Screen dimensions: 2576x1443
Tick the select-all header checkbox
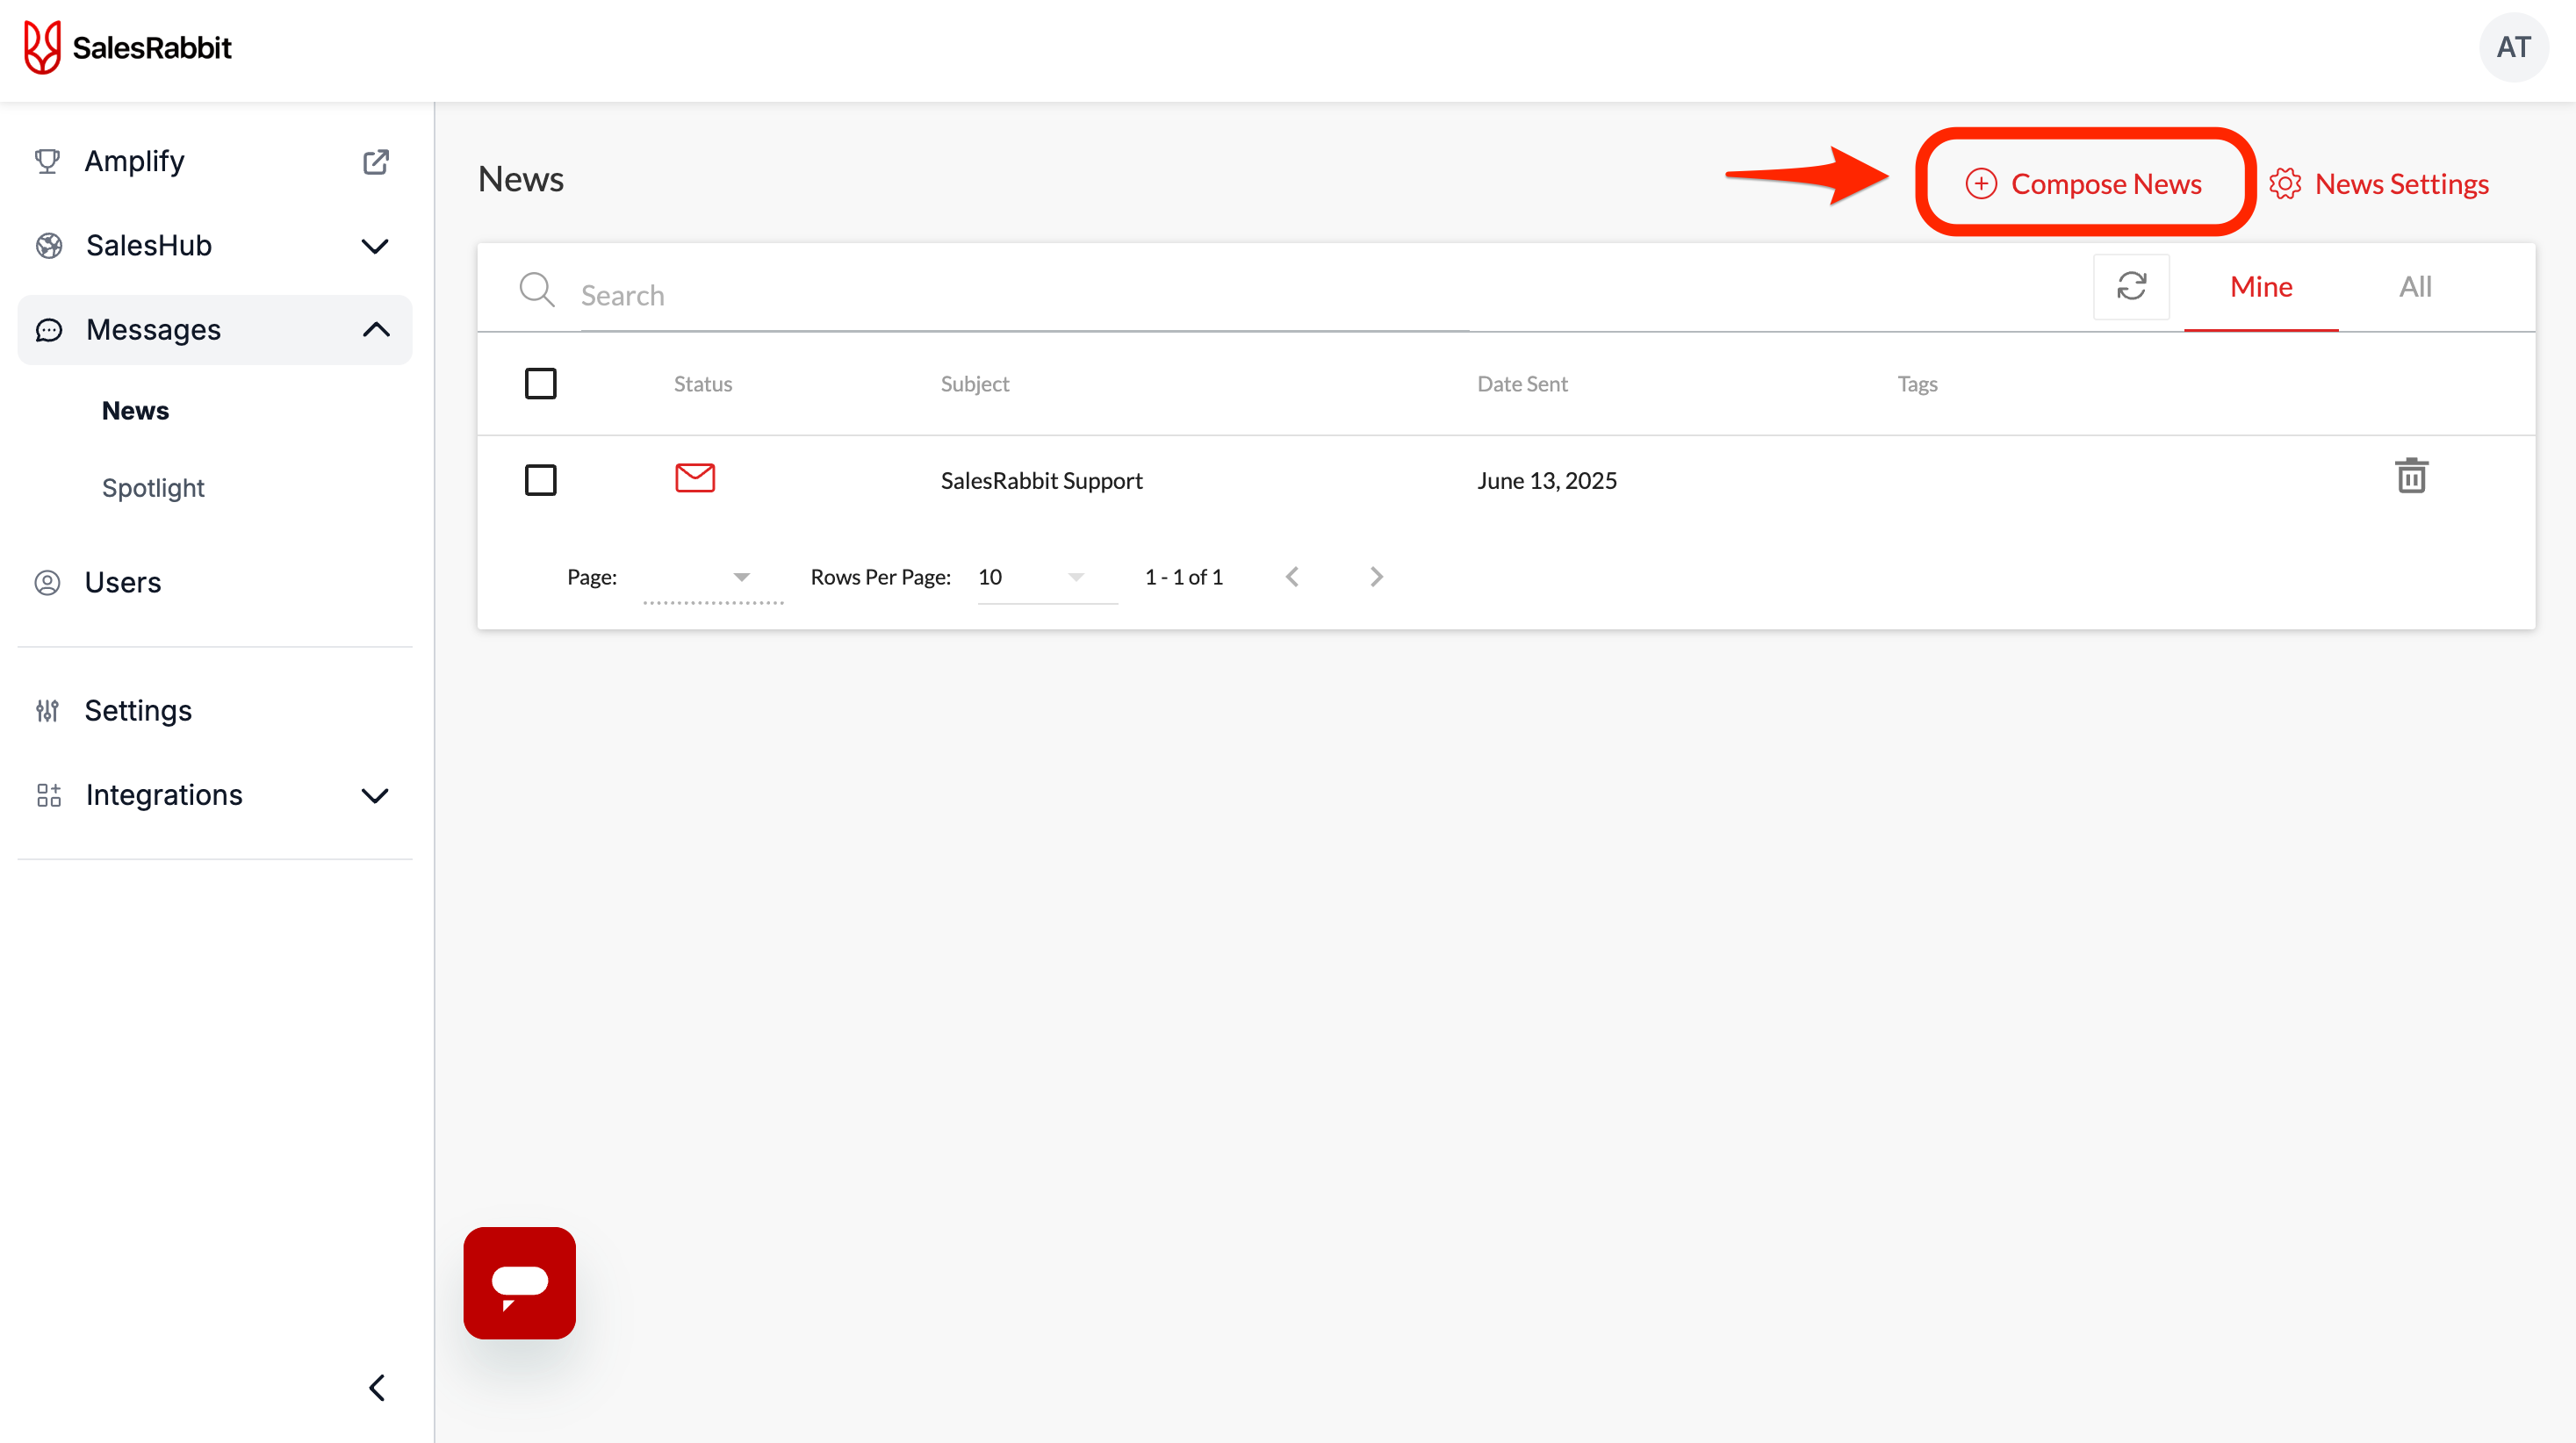coord(540,383)
